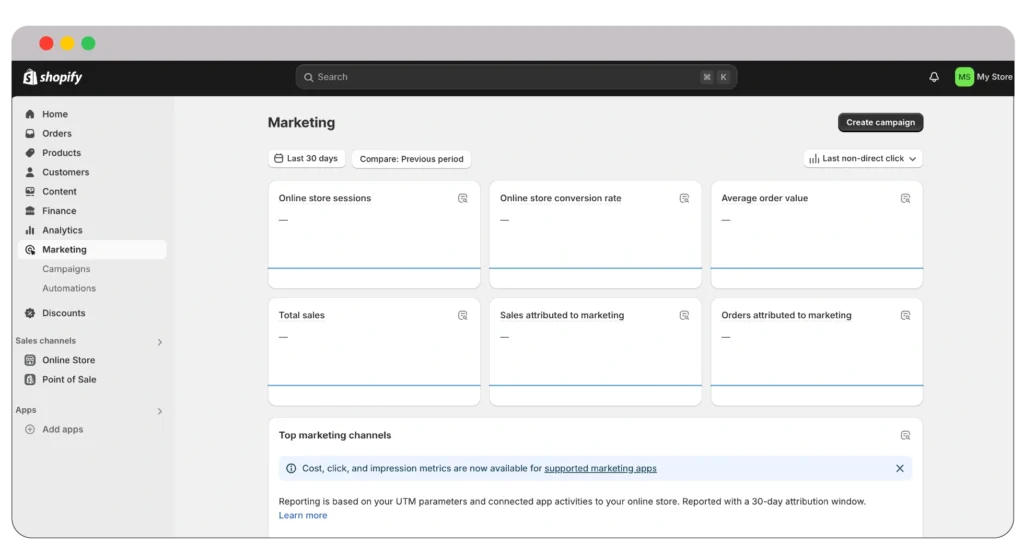Click the Shopify logo
The image size is (1024, 555).
[x=53, y=77]
